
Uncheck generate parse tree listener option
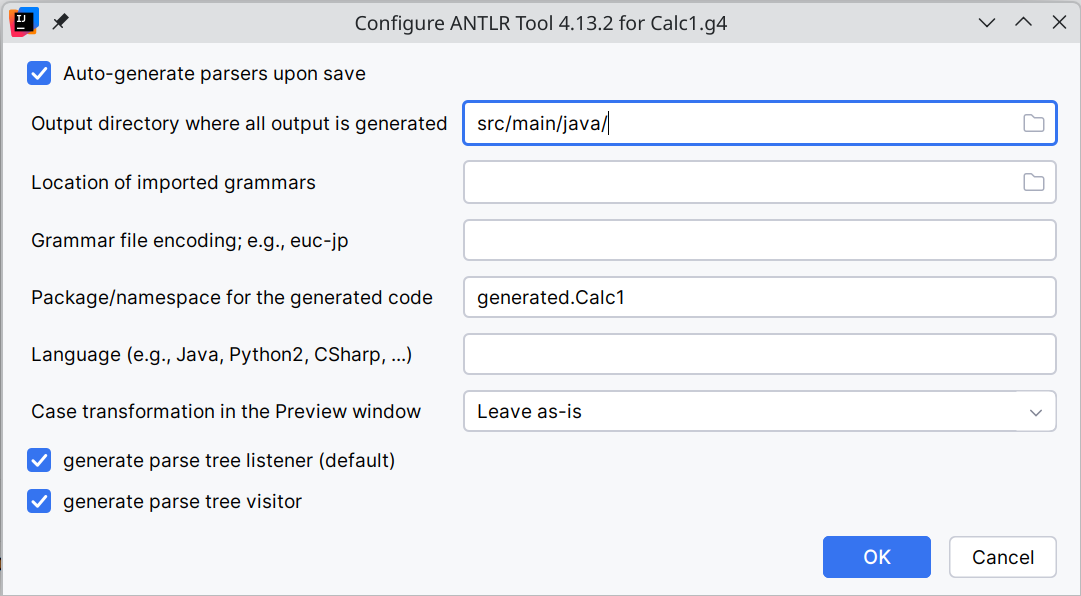coord(39,461)
